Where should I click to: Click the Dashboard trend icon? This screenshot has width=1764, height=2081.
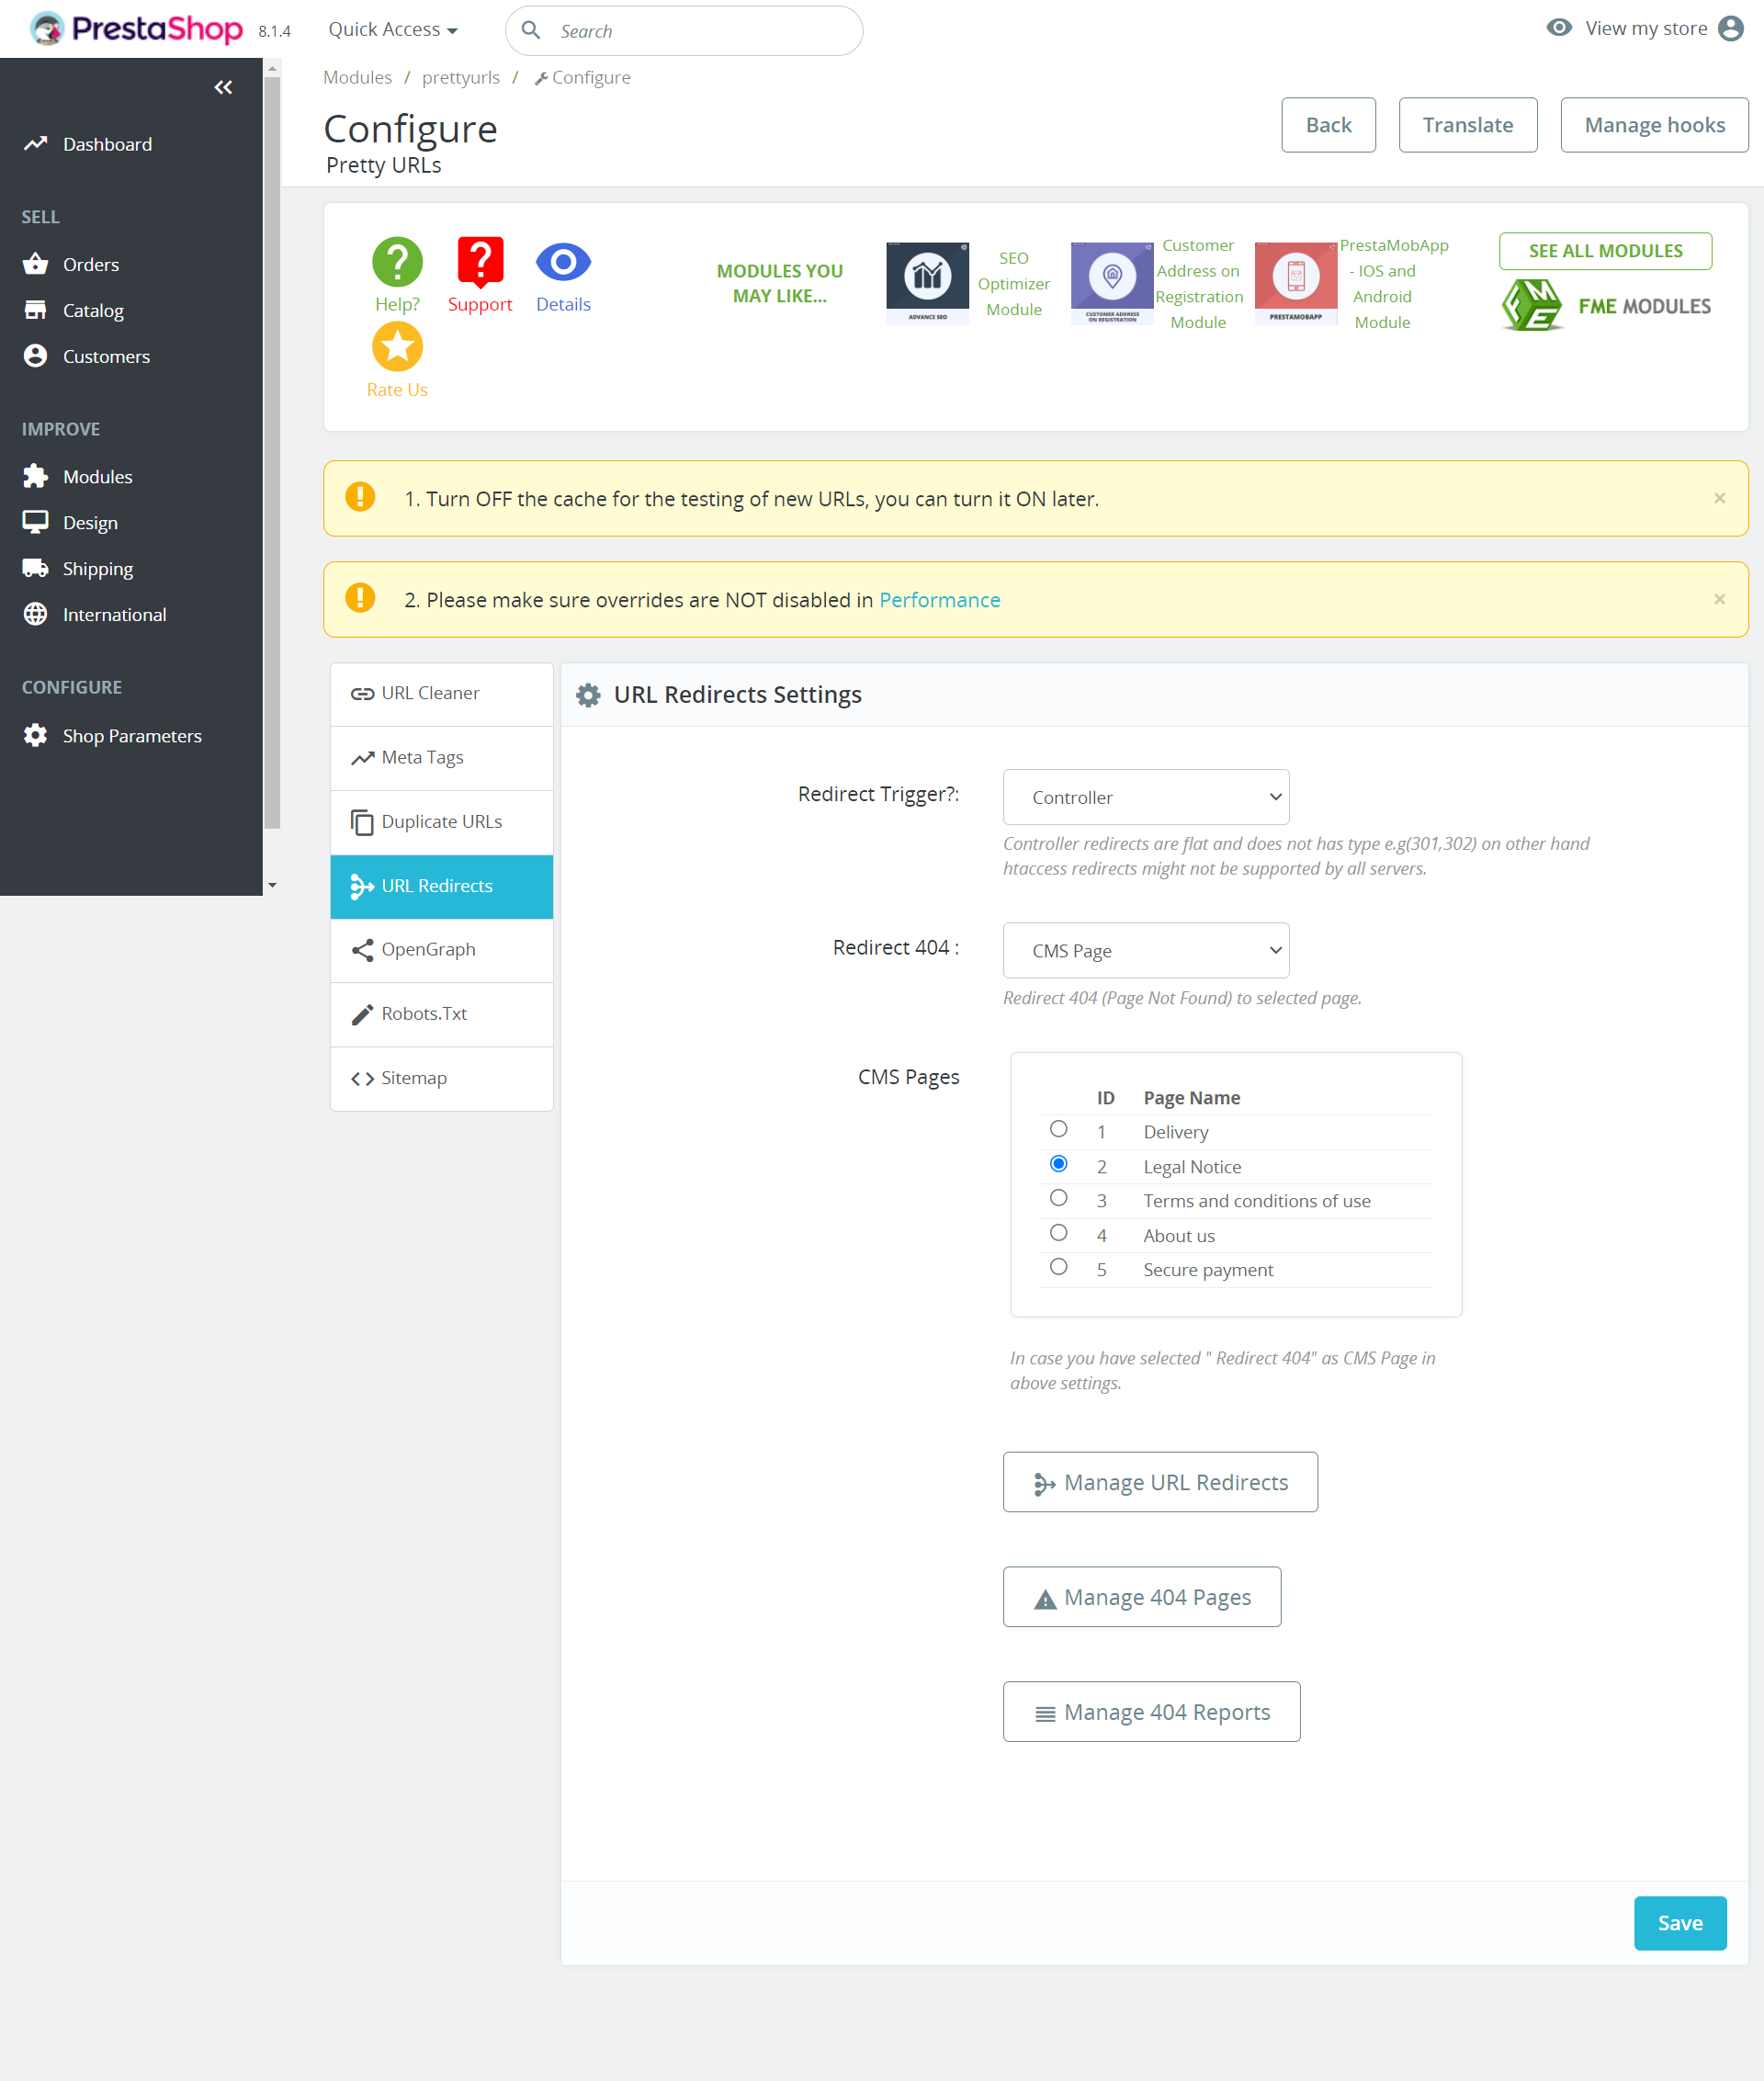coord(36,144)
